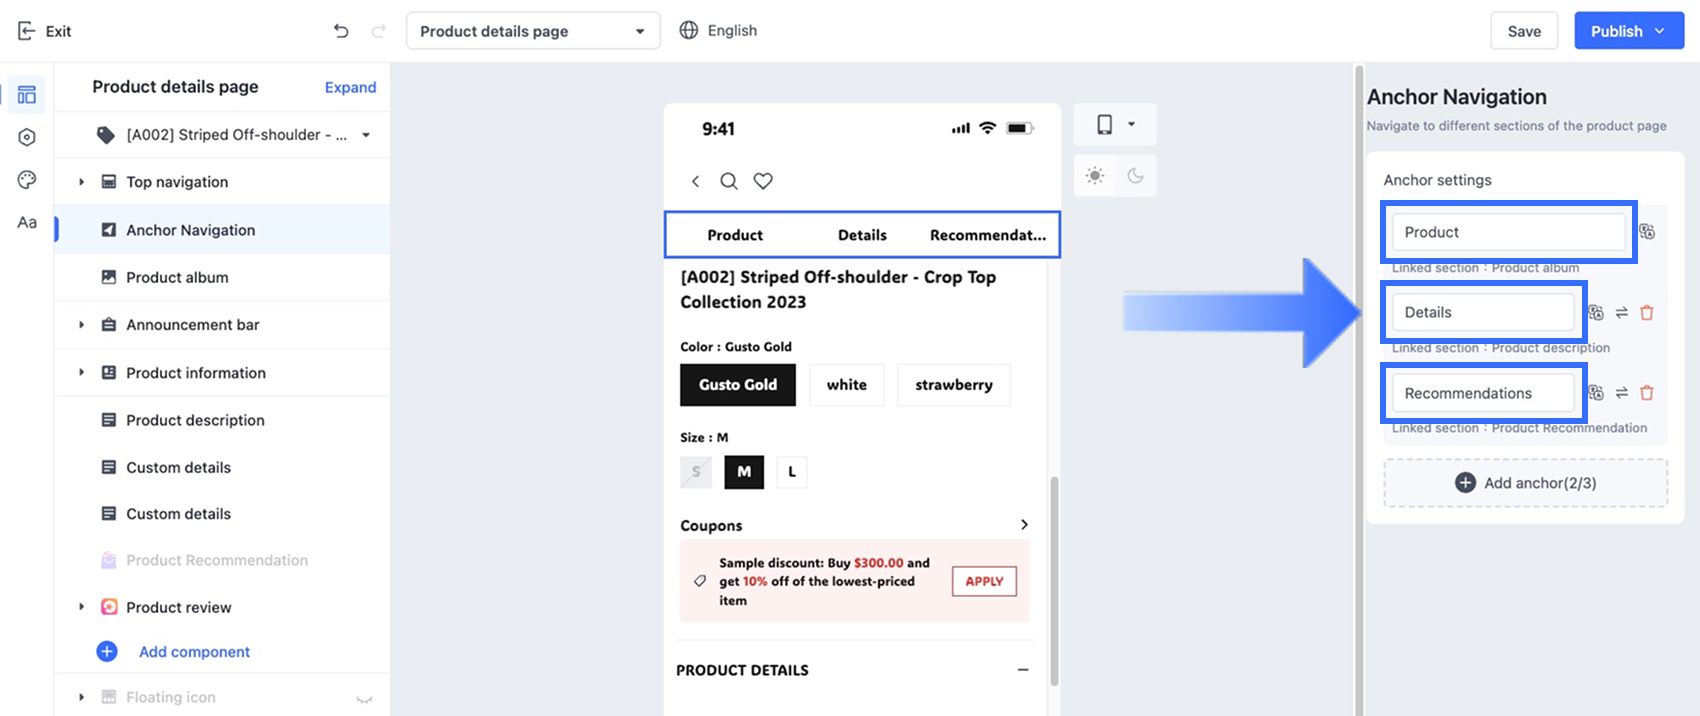Viewport: 1700px width, 716px height.
Task: Click the Save button
Action: tap(1524, 31)
